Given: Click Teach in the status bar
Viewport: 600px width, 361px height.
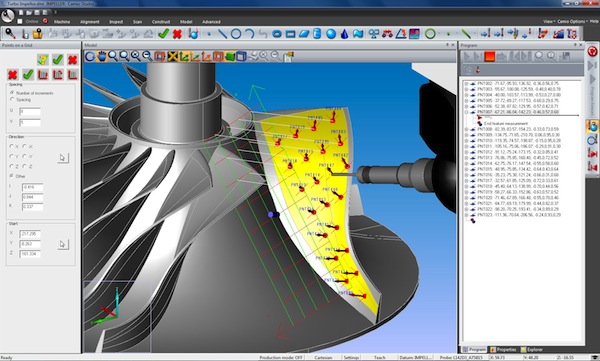Looking at the screenshot, I should [x=379, y=358].
